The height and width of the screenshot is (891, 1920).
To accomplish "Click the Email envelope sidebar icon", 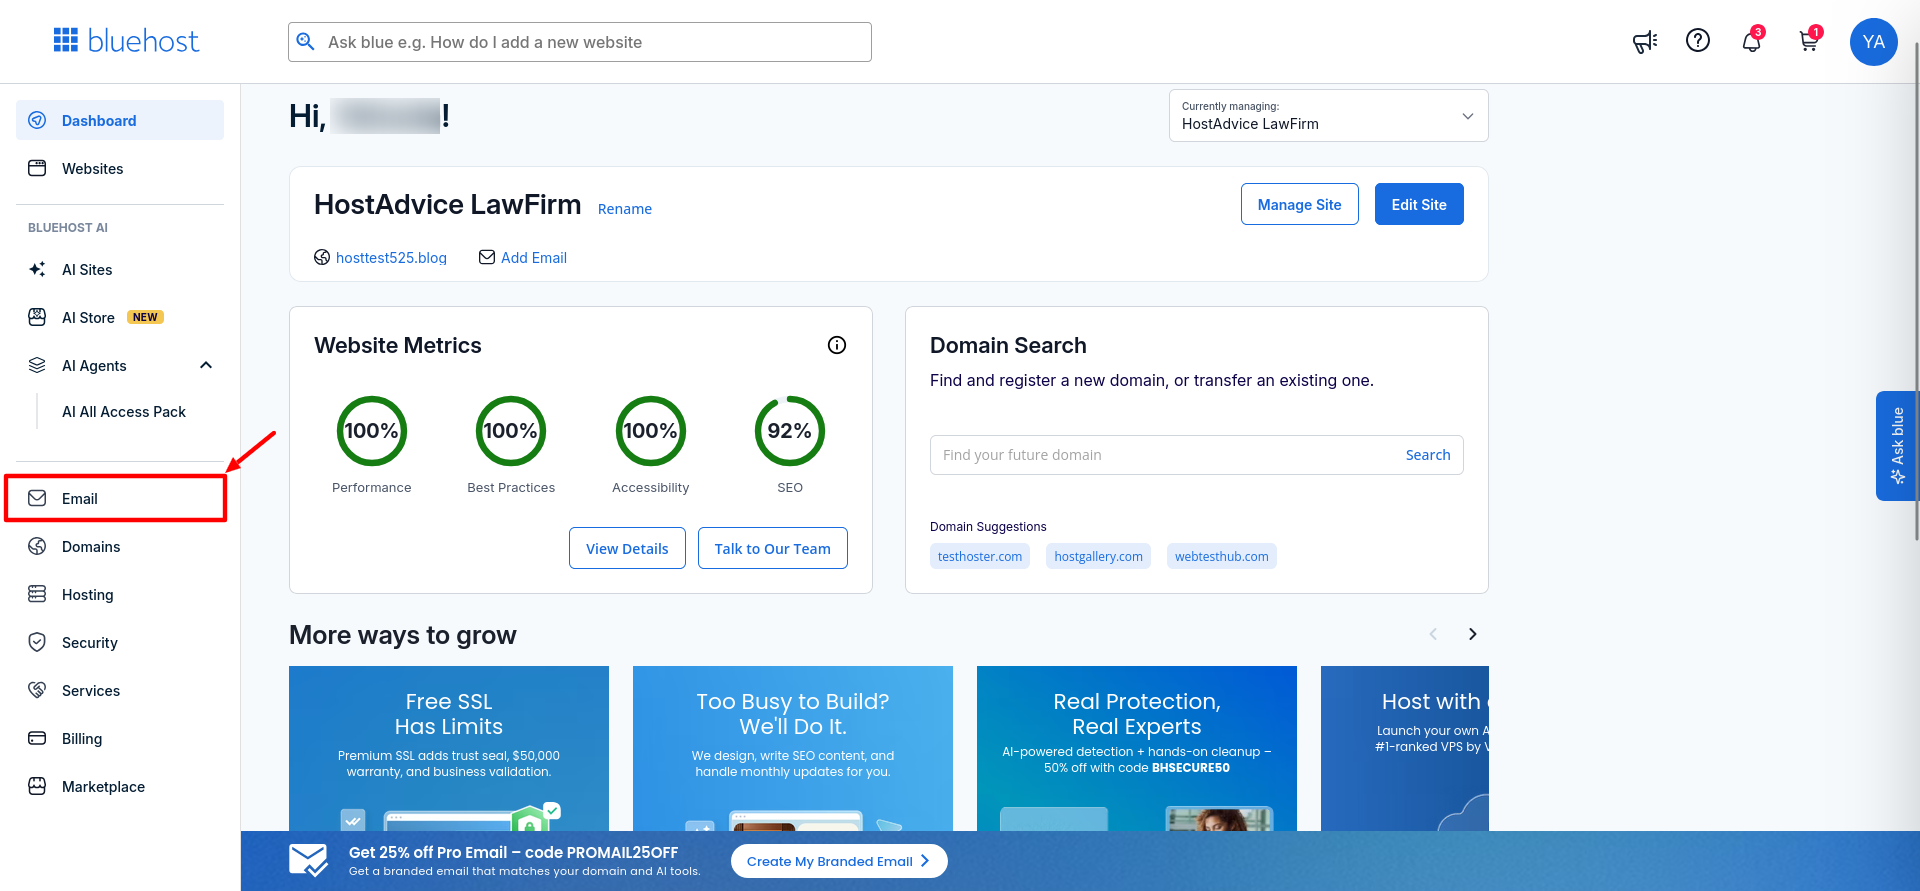I will pos(37,498).
